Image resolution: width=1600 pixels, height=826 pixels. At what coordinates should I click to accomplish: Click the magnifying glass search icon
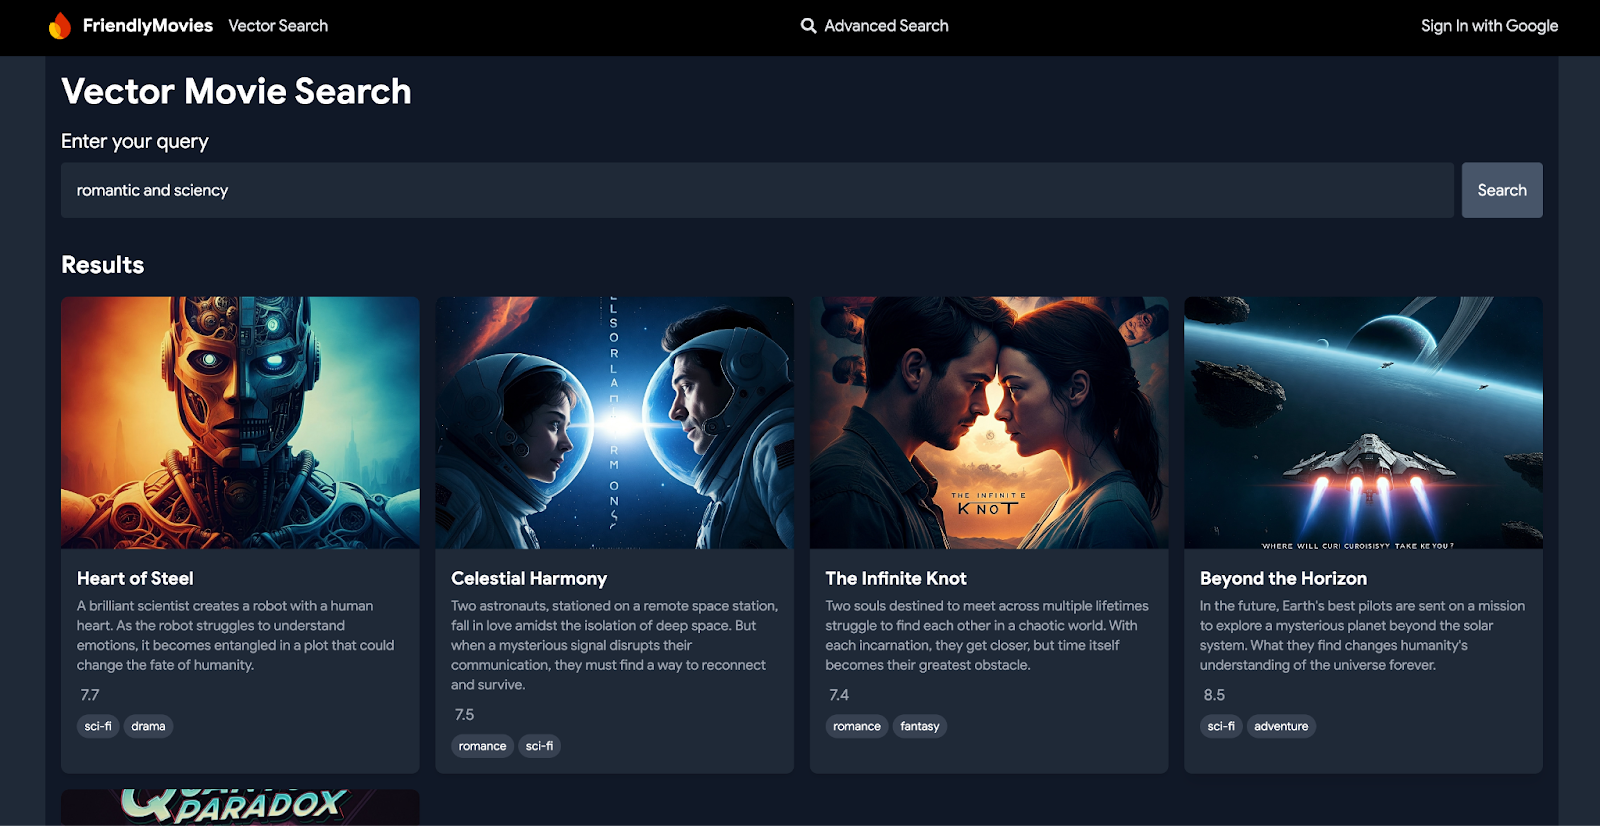pyautogui.click(x=808, y=26)
